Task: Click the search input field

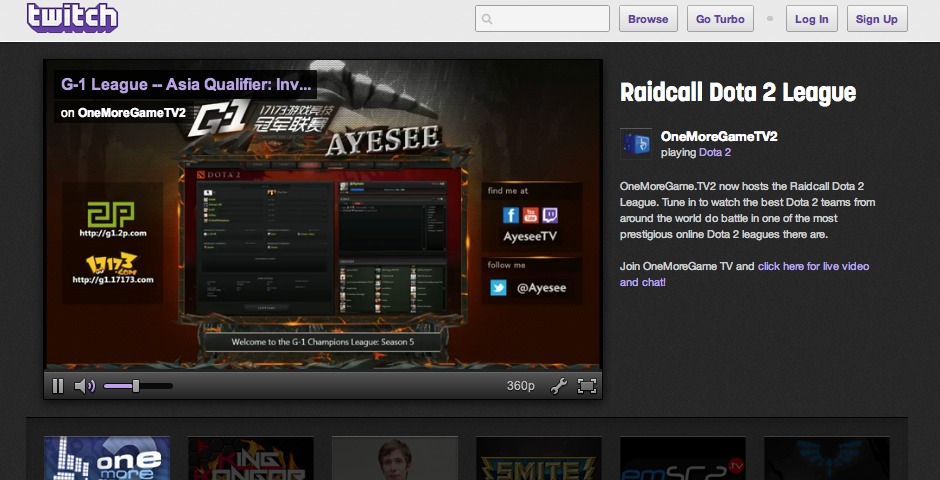Action: tap(542, 19)
